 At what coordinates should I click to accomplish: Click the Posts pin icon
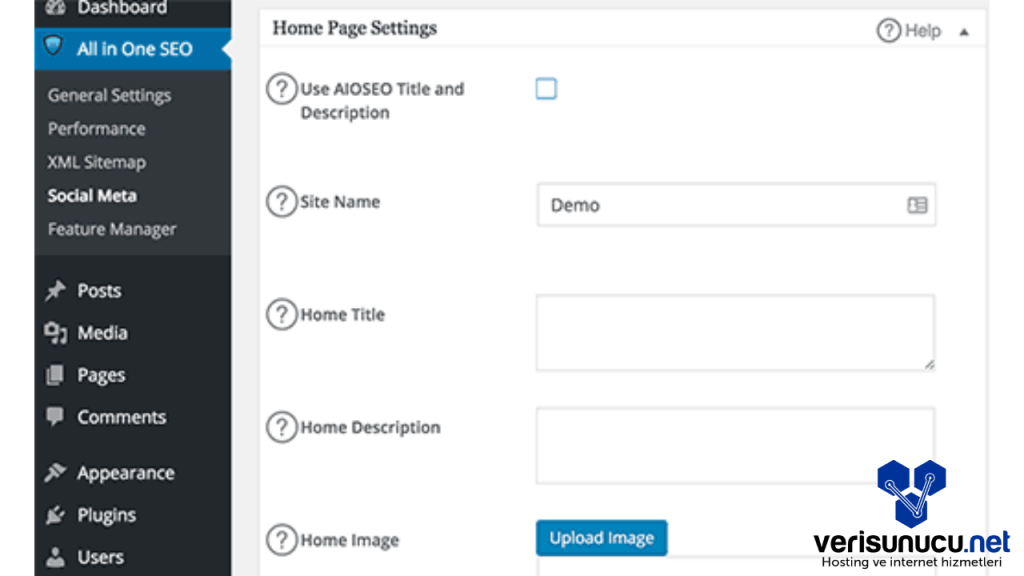[56, 290]
